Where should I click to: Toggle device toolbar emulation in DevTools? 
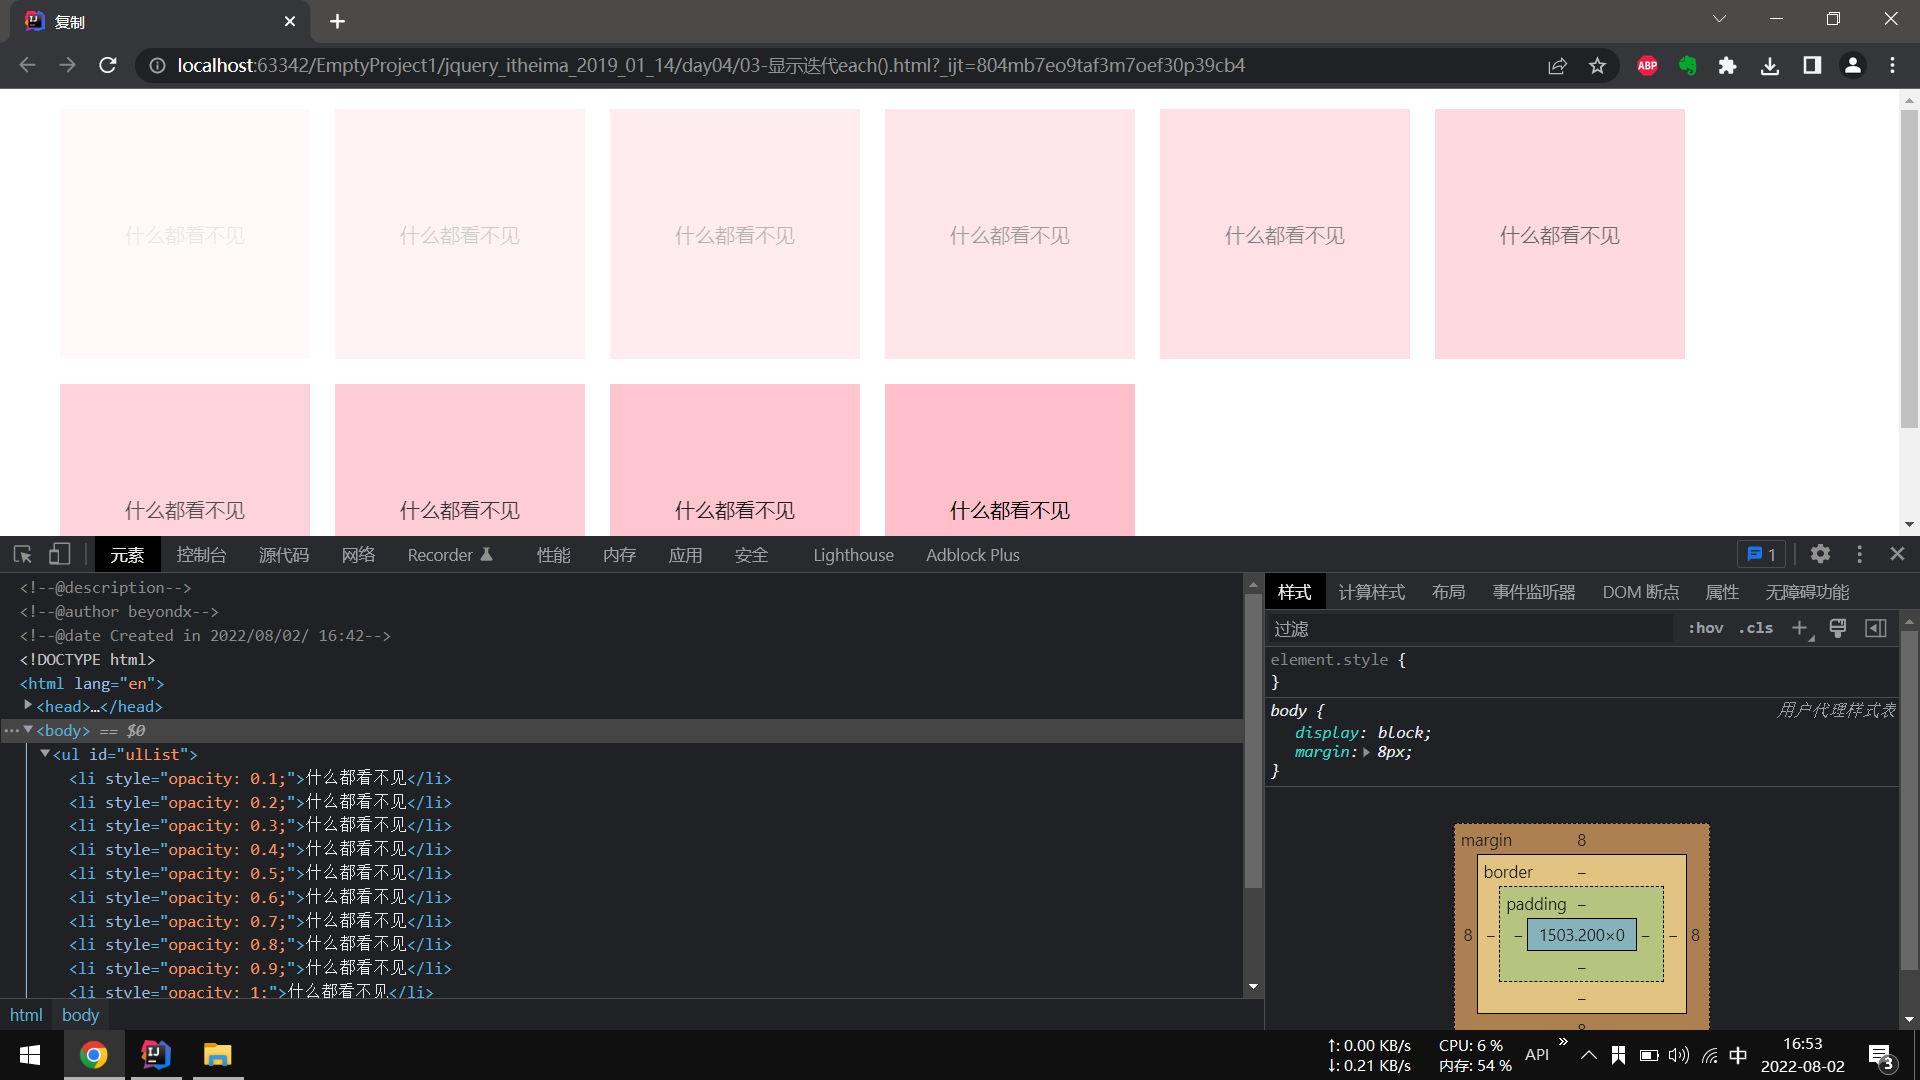click(x=60, y=554)
